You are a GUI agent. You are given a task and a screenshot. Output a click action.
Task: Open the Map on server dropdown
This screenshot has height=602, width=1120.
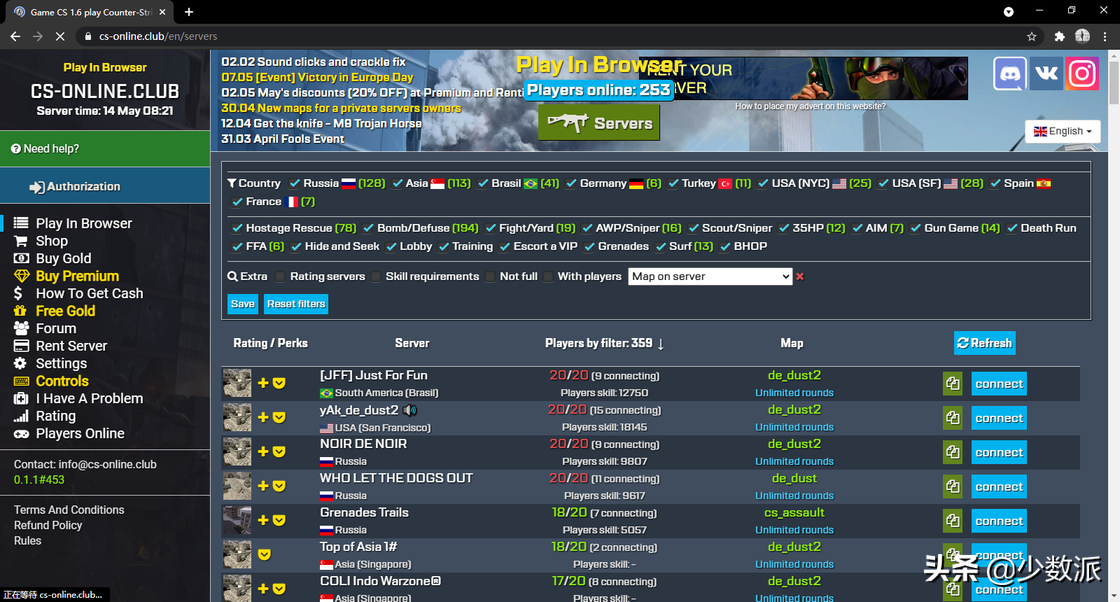pyautogui.click(x=710, y=277)
